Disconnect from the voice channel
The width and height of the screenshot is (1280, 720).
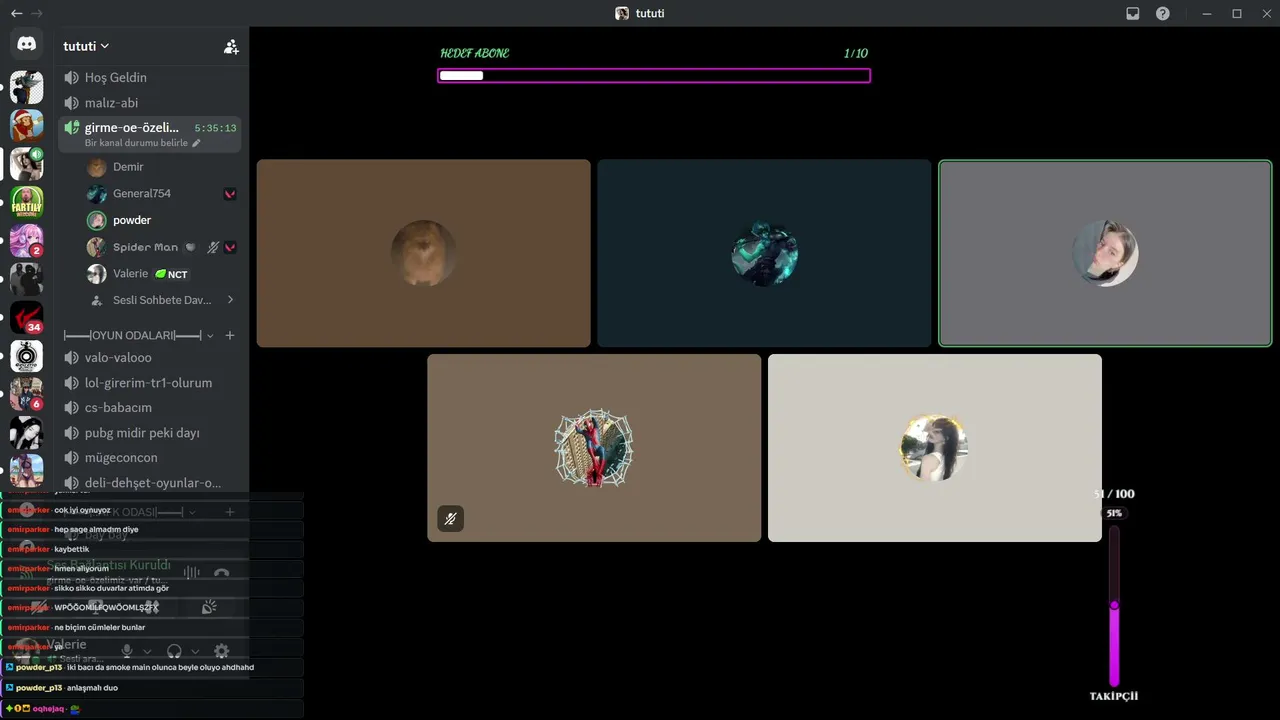222,573
